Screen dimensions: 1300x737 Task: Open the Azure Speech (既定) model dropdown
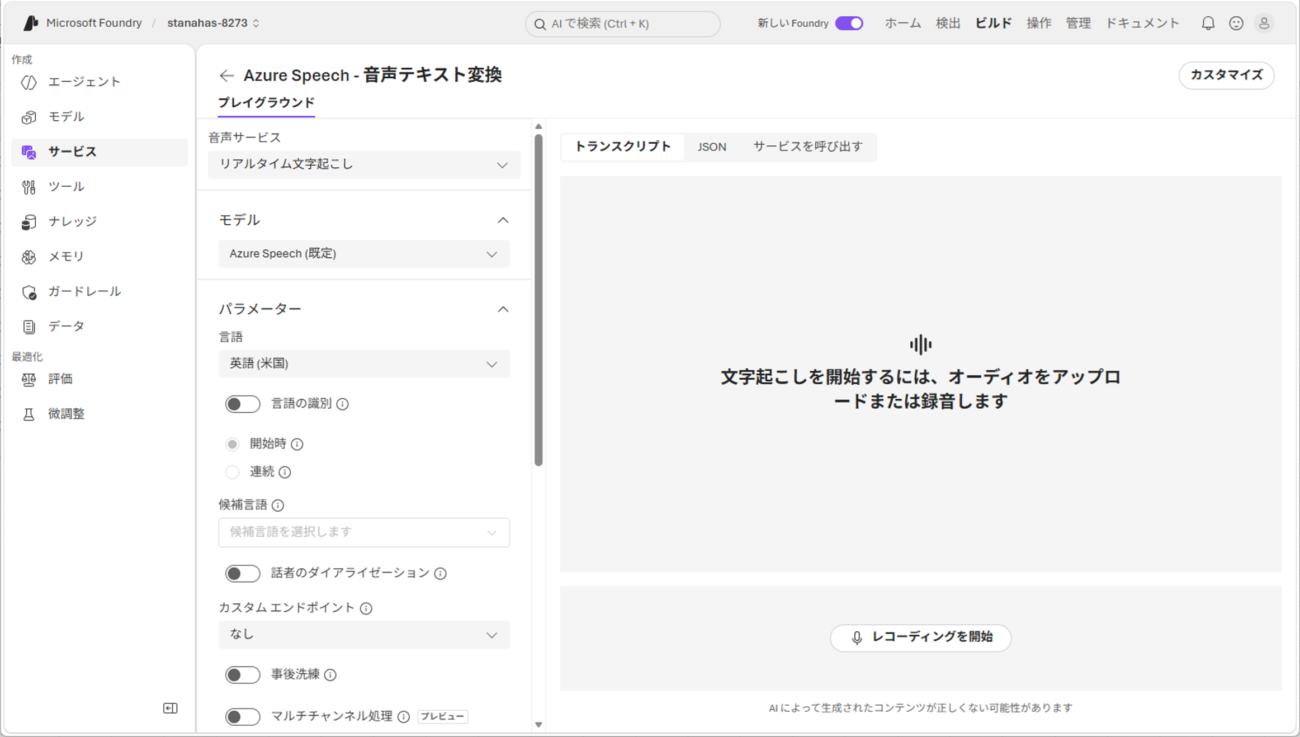[364, 254]
